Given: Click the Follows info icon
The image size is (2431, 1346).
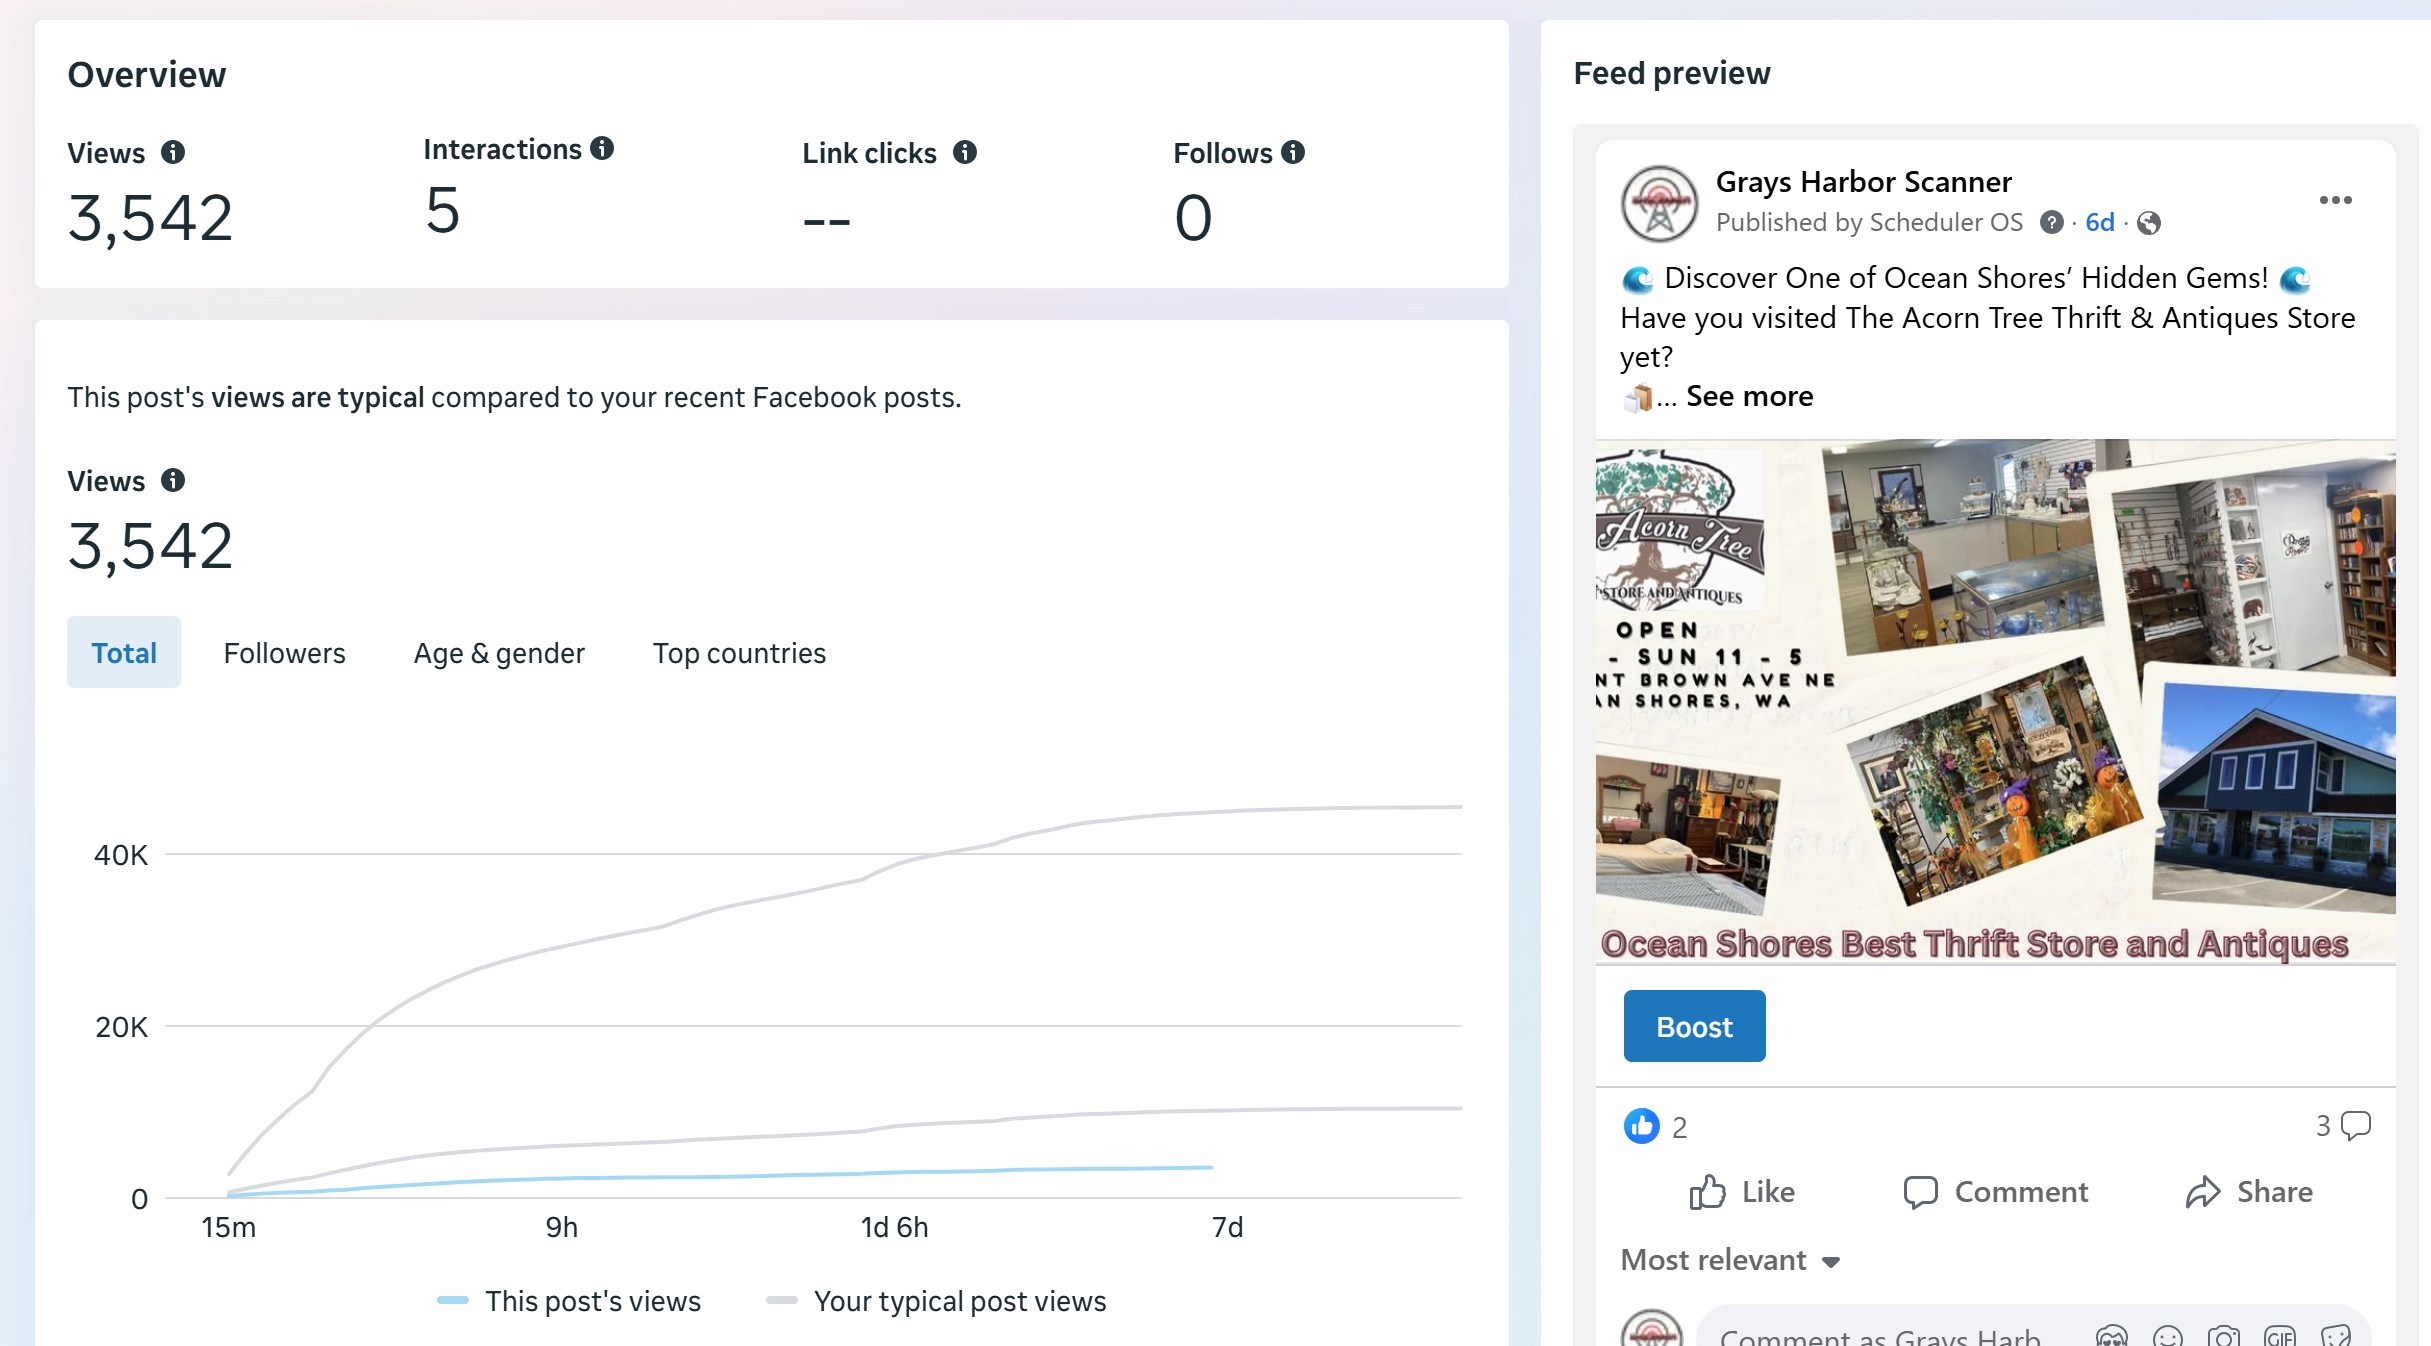Looking at the screenshot, I should pos(1293,152).
